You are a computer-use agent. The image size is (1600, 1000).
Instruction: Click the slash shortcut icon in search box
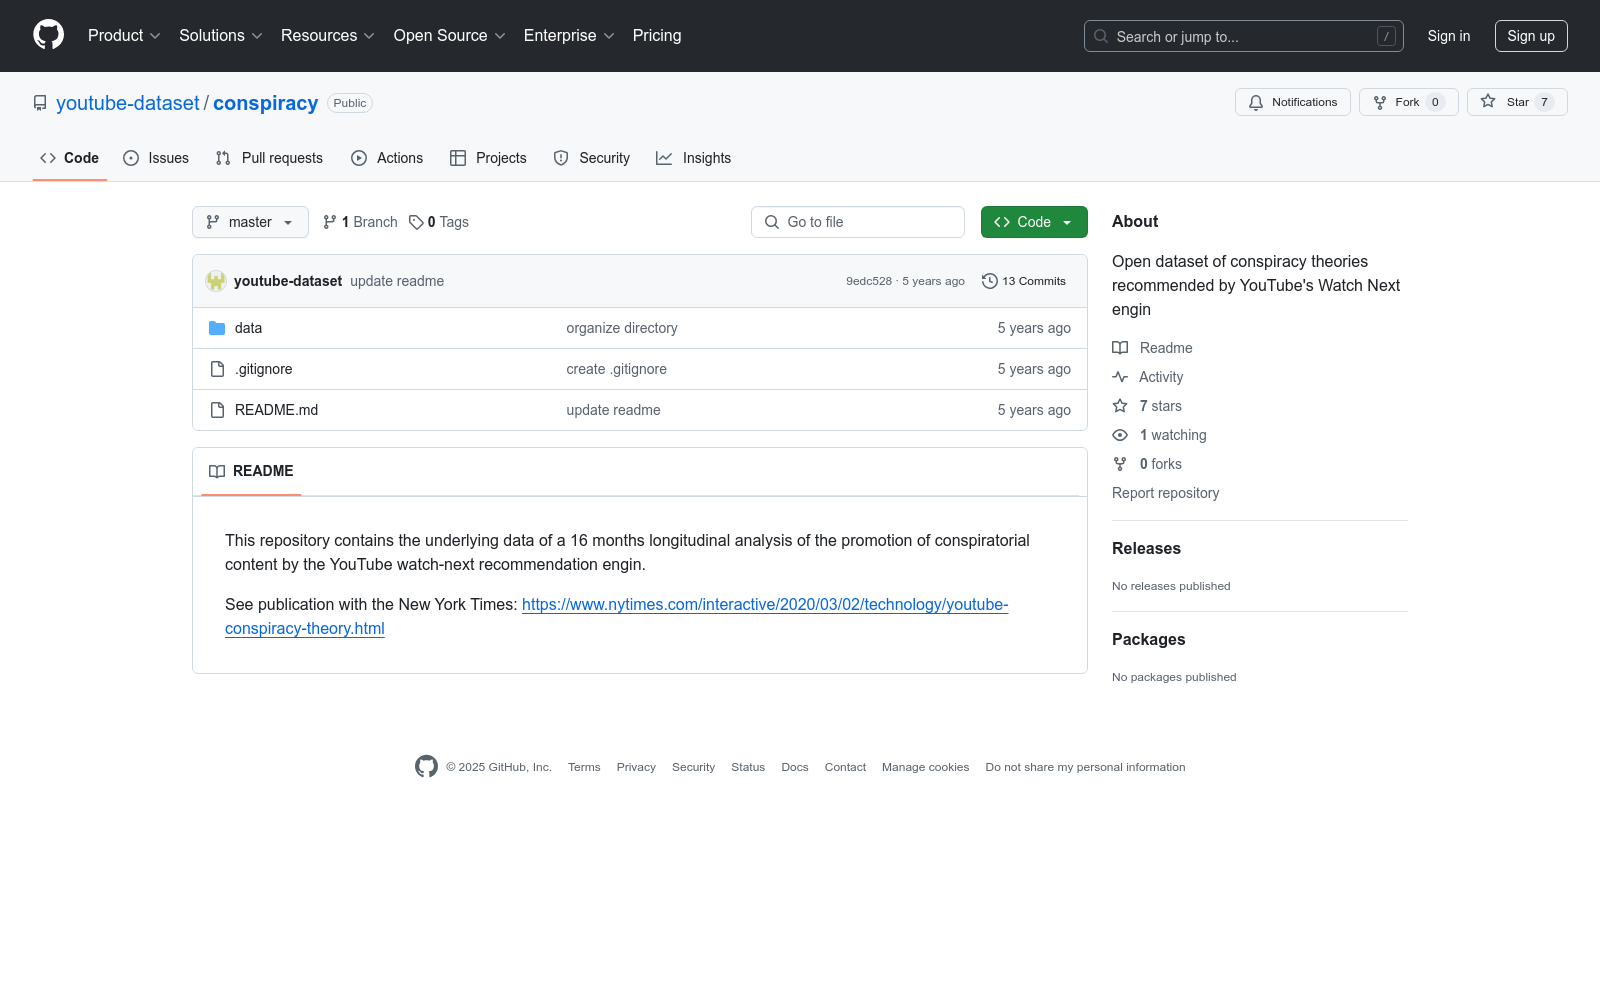tap(1386, 36)
